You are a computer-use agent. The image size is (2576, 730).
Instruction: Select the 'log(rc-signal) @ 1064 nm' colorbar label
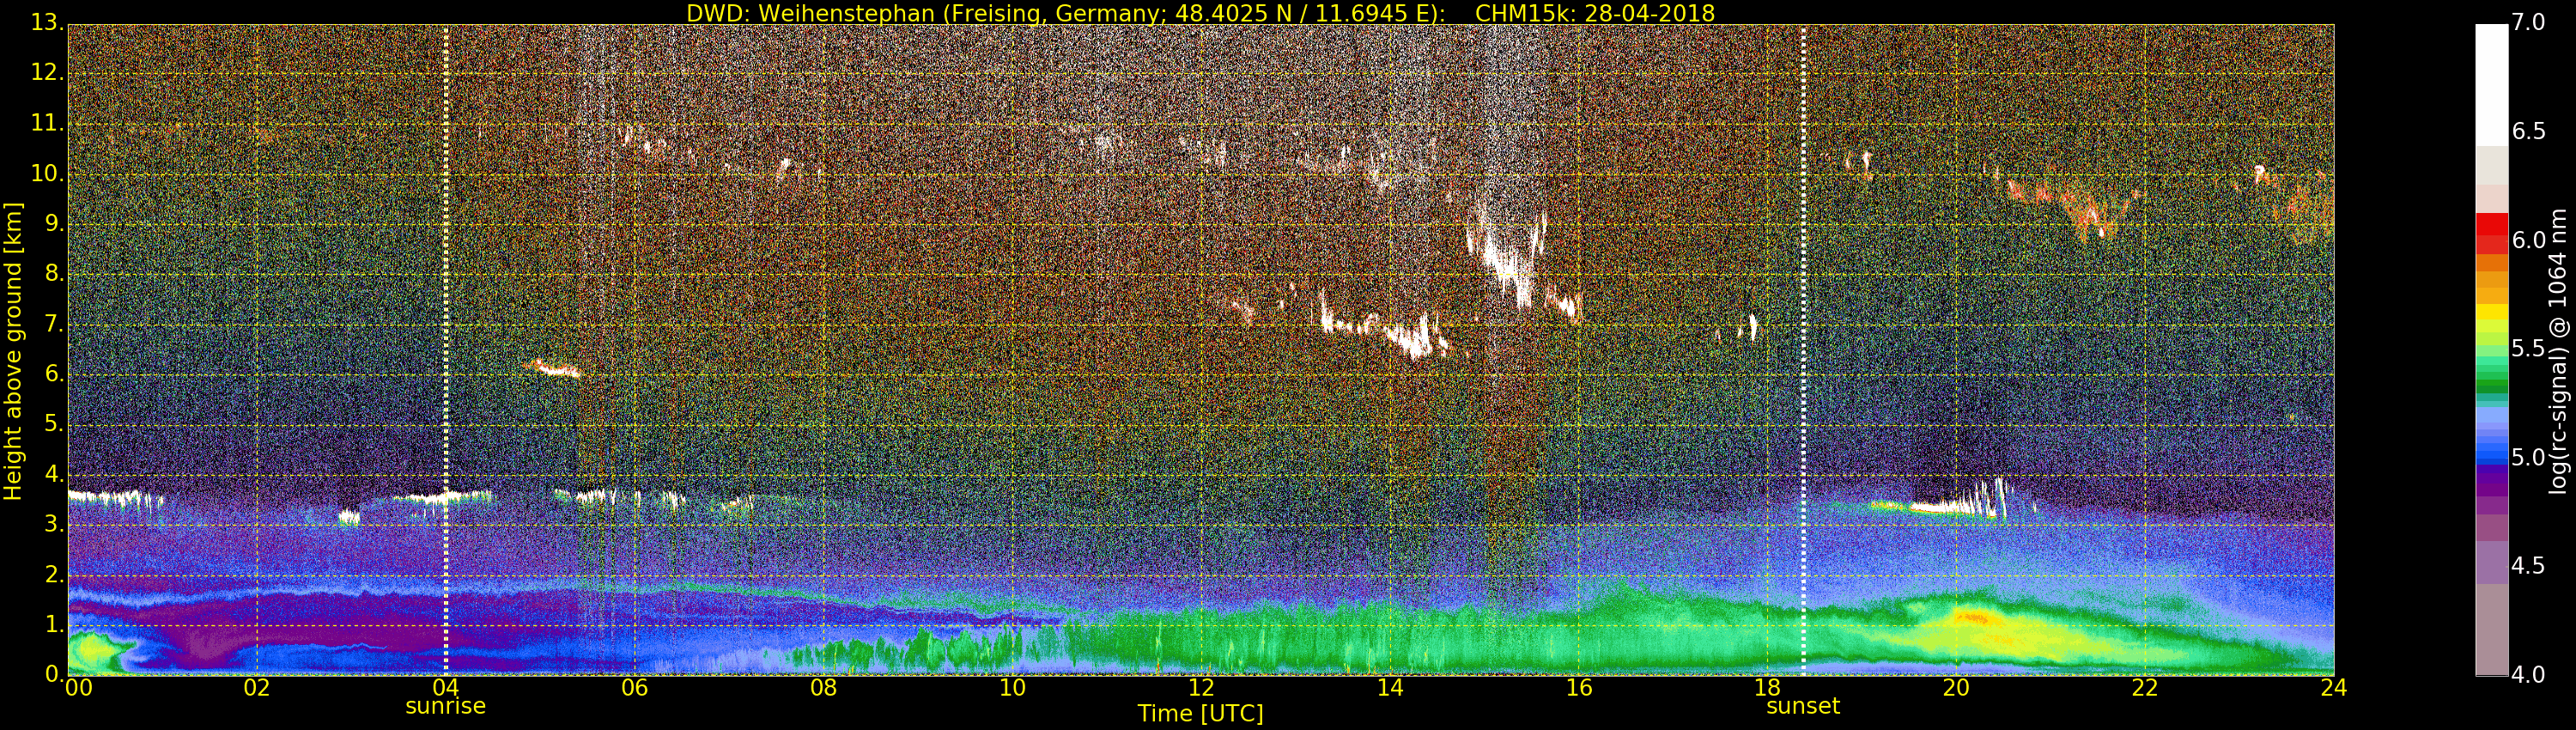(2559, 350)
